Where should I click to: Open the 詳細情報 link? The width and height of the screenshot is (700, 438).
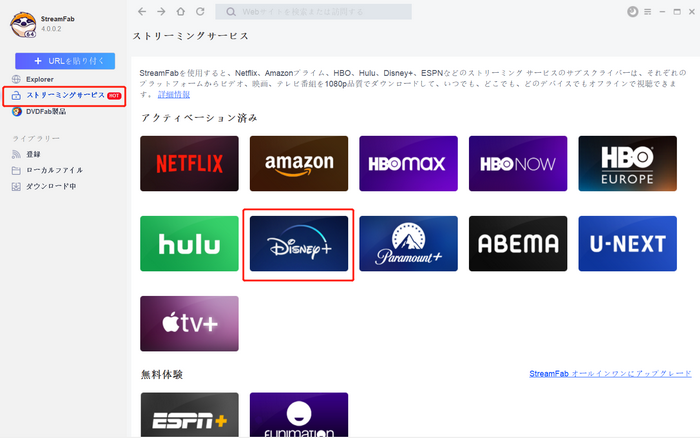174,95
